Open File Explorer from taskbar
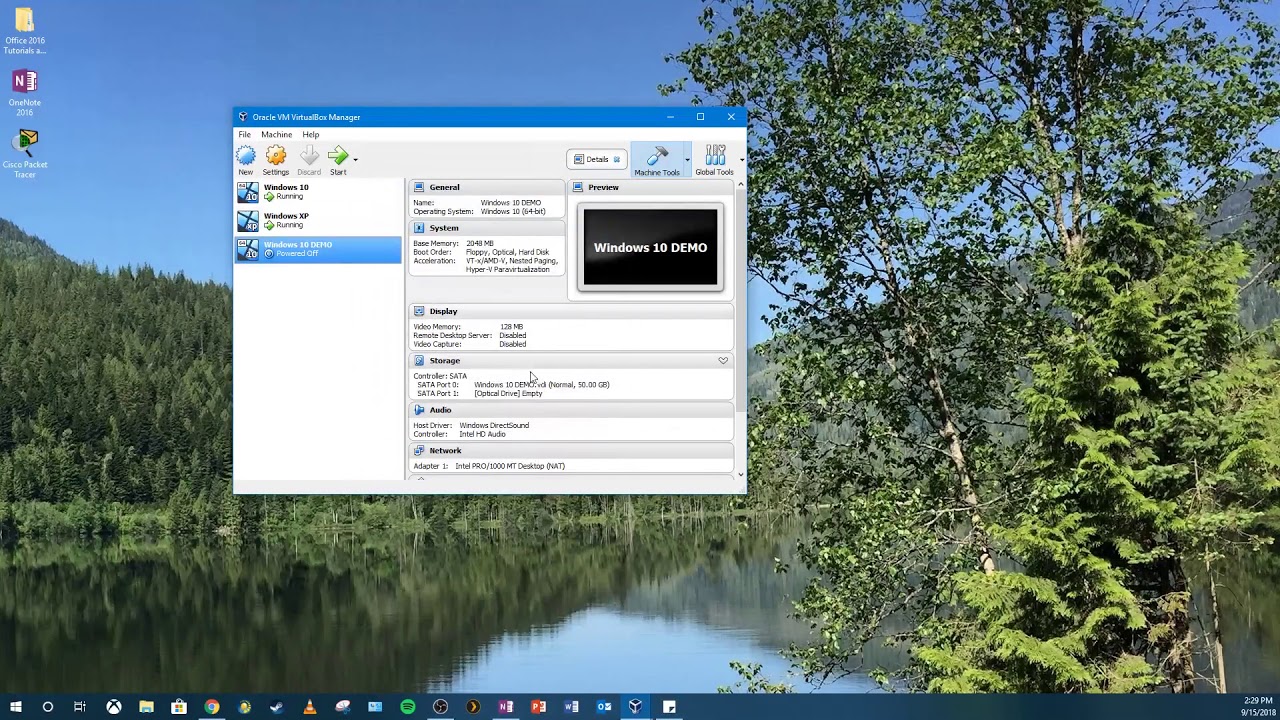The height and width of the screenshot is (720, 1280). [146, 707]
